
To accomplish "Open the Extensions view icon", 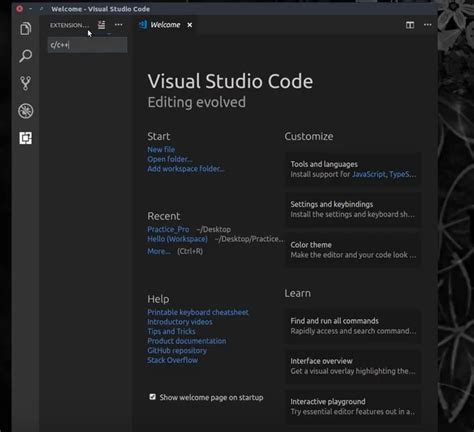I will [x=26, y=138].
